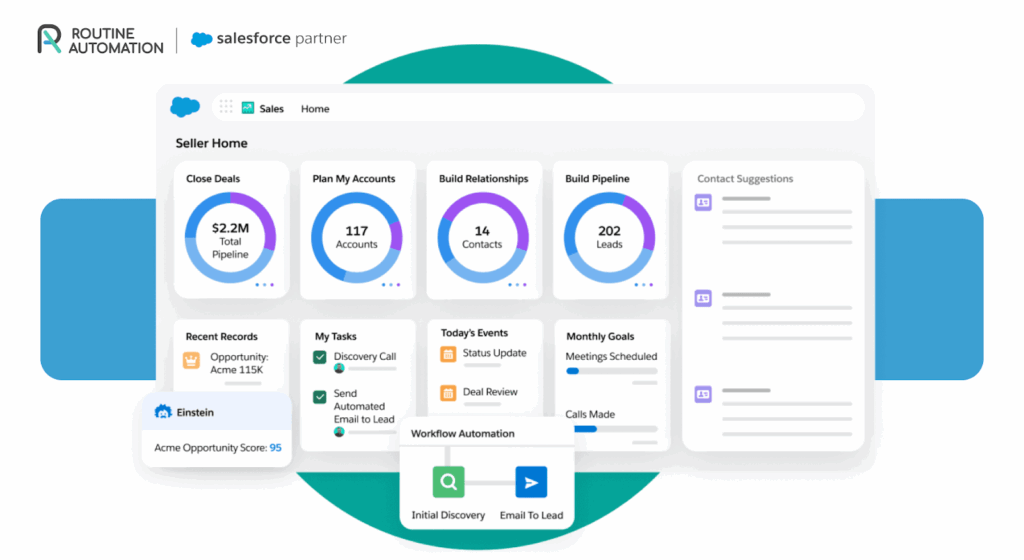Click the Meetings Scheduled progress bar

[611, 371]
